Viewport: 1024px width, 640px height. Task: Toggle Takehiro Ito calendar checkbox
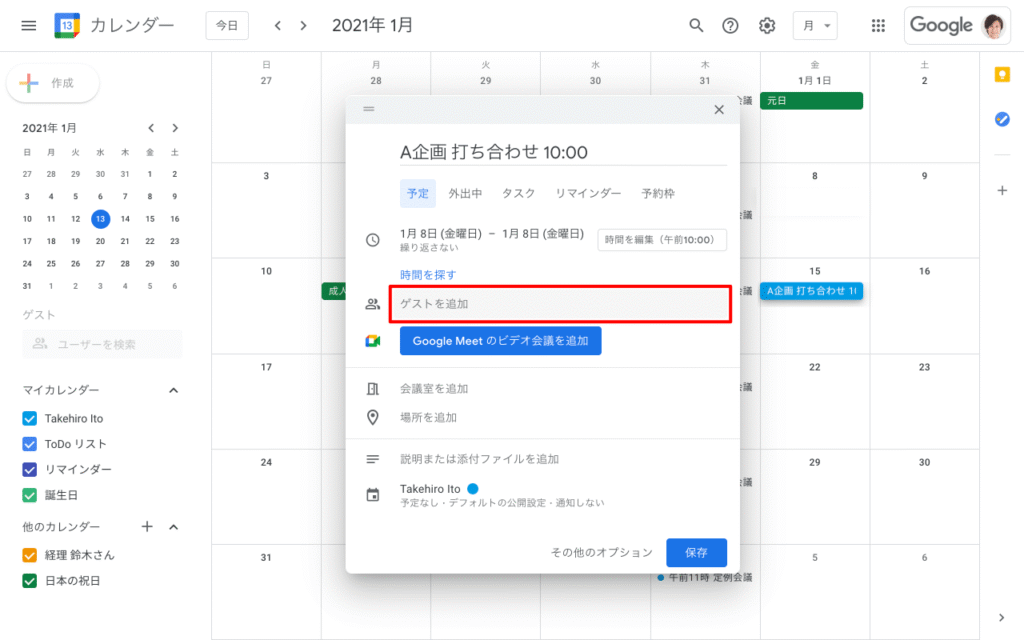click(29, 419)
